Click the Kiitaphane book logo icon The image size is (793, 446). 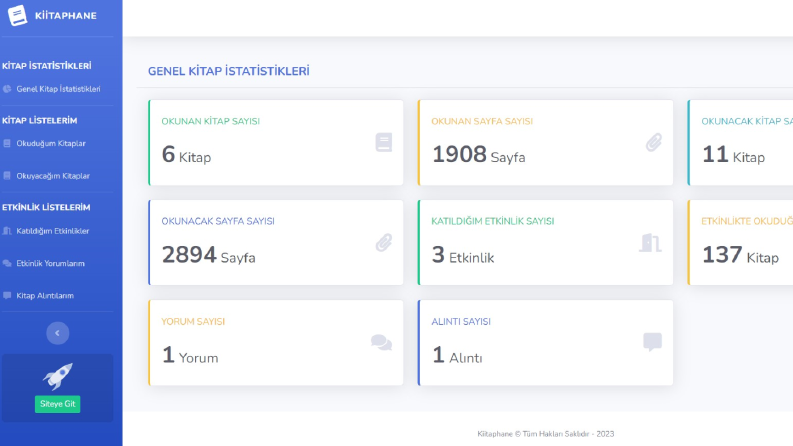(17, 15)
